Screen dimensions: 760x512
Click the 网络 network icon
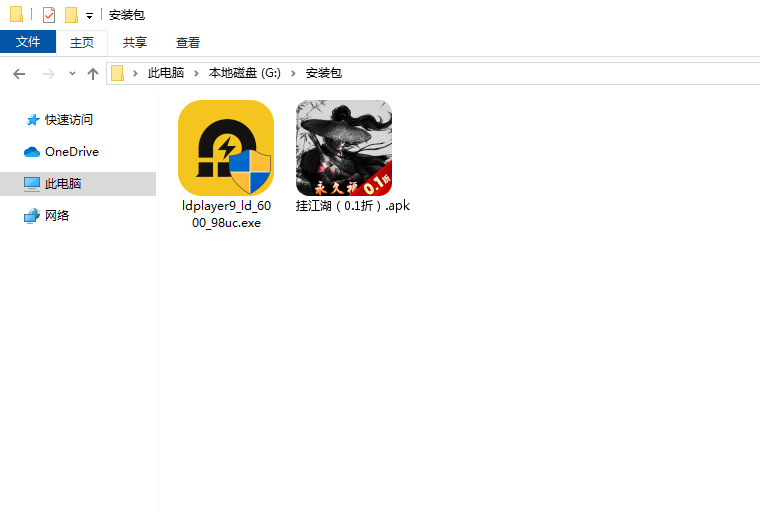click(32, 216)
